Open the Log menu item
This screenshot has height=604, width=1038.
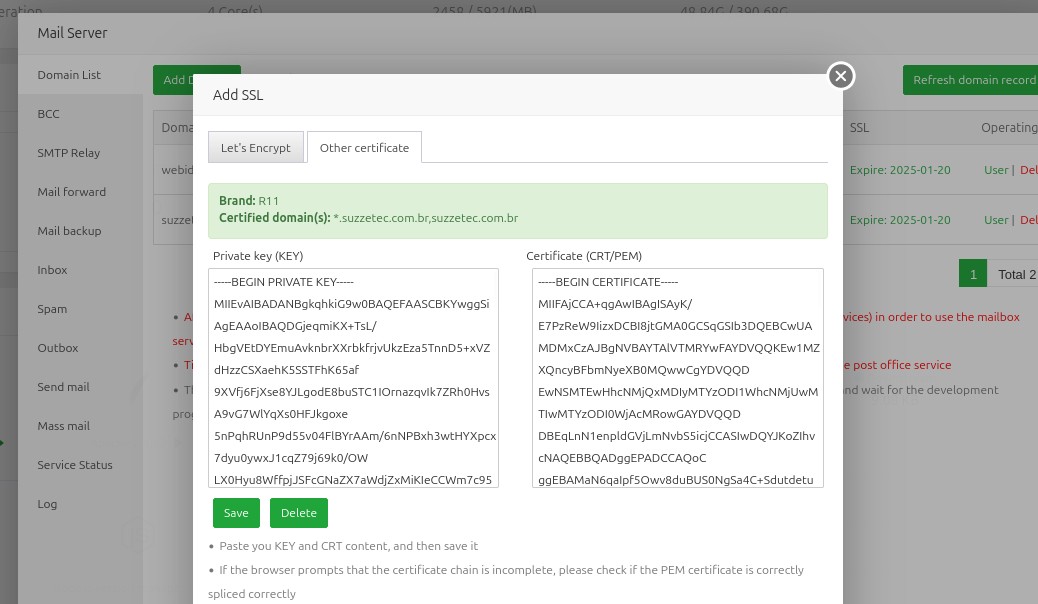[47, 504]
